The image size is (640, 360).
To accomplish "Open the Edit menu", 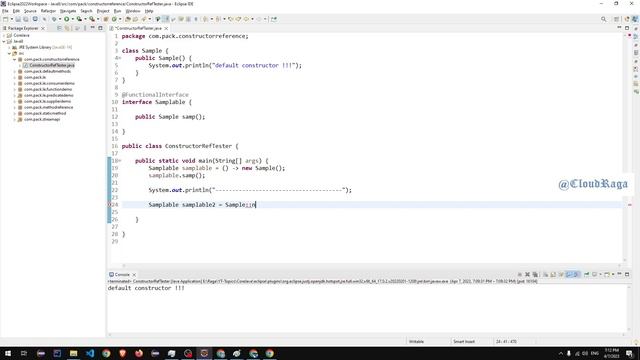I will pyautogui.click(x=16, y=11).
